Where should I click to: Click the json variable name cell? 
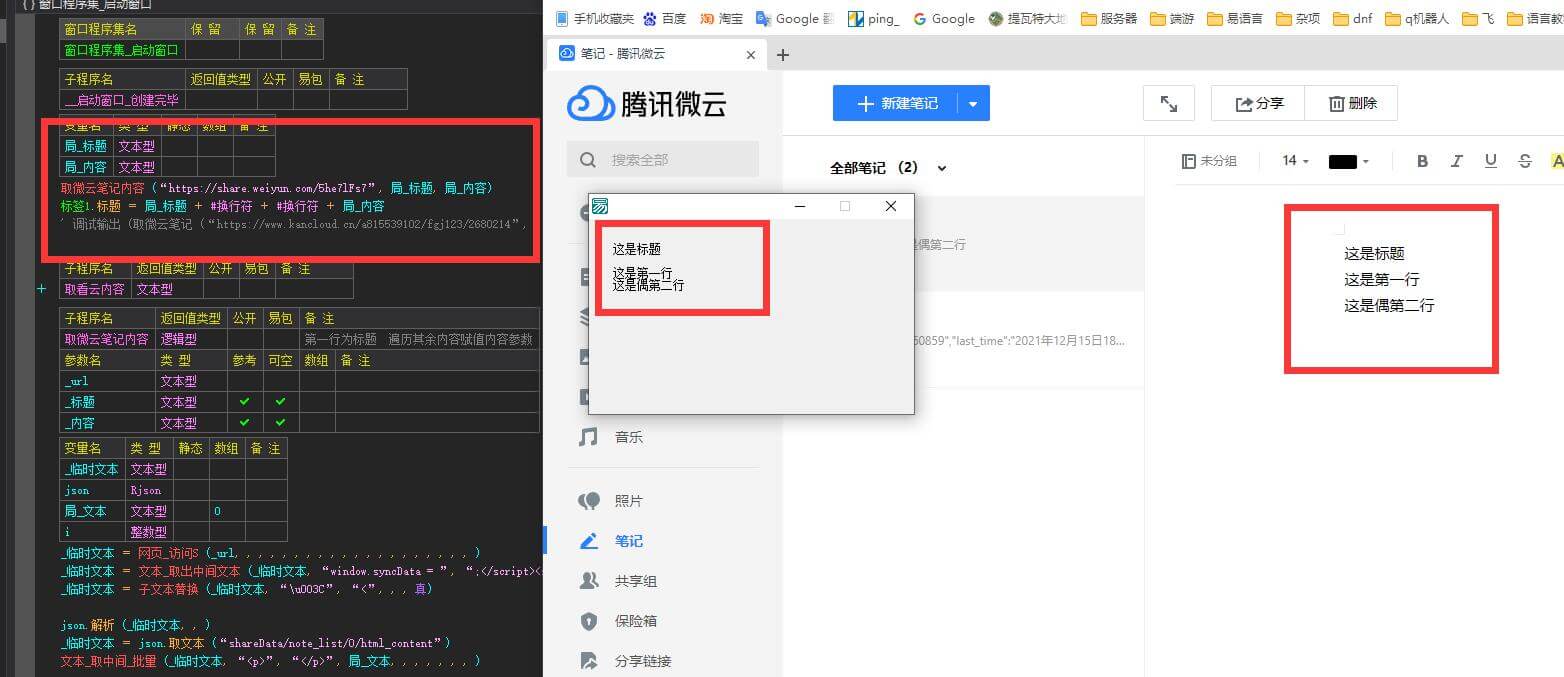[x=93, y=490]
